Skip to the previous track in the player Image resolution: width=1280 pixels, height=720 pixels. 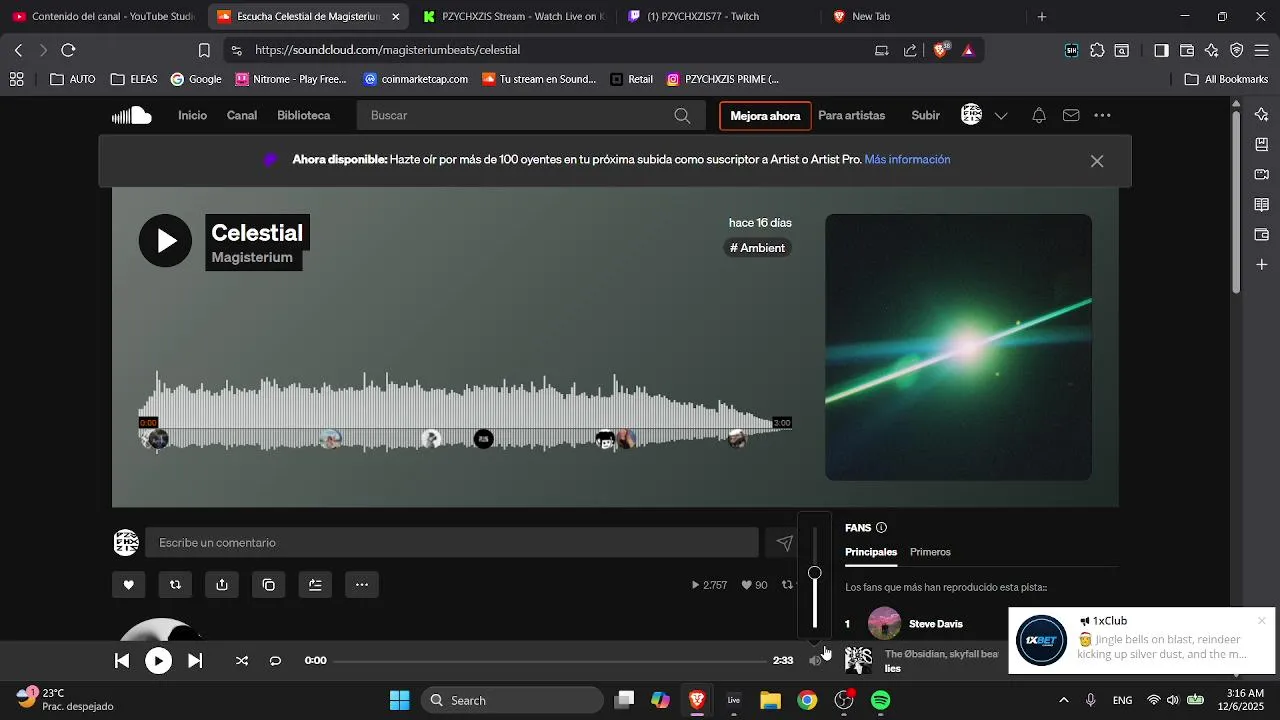122,660
